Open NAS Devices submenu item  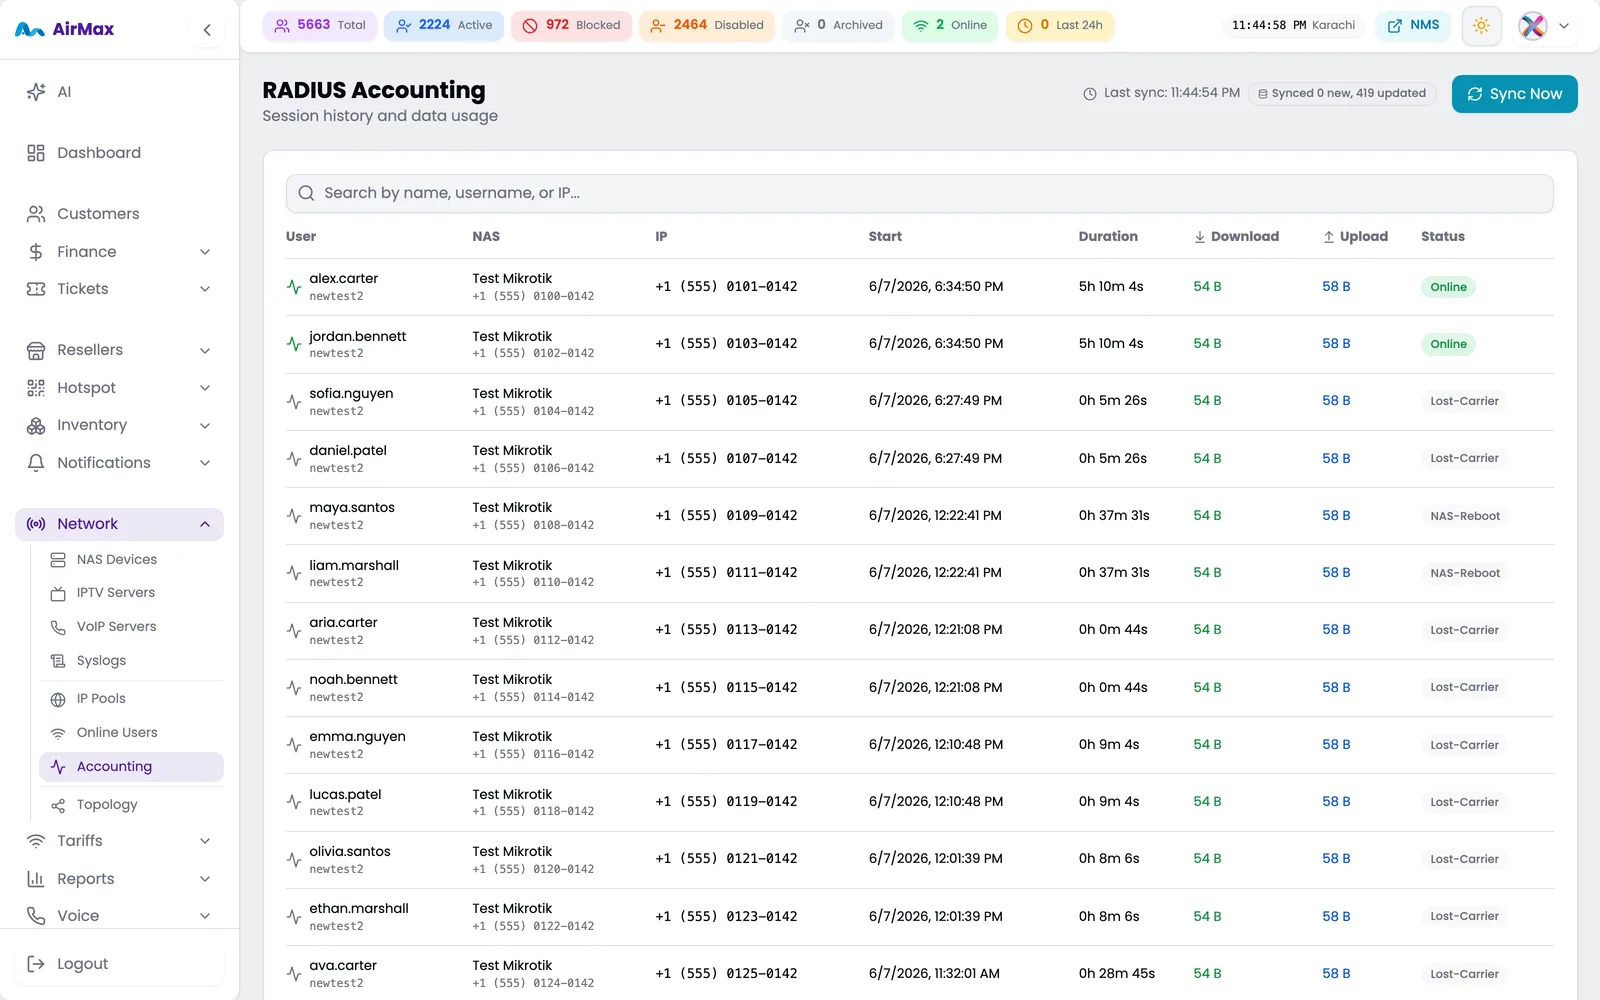tap(131, 560)
